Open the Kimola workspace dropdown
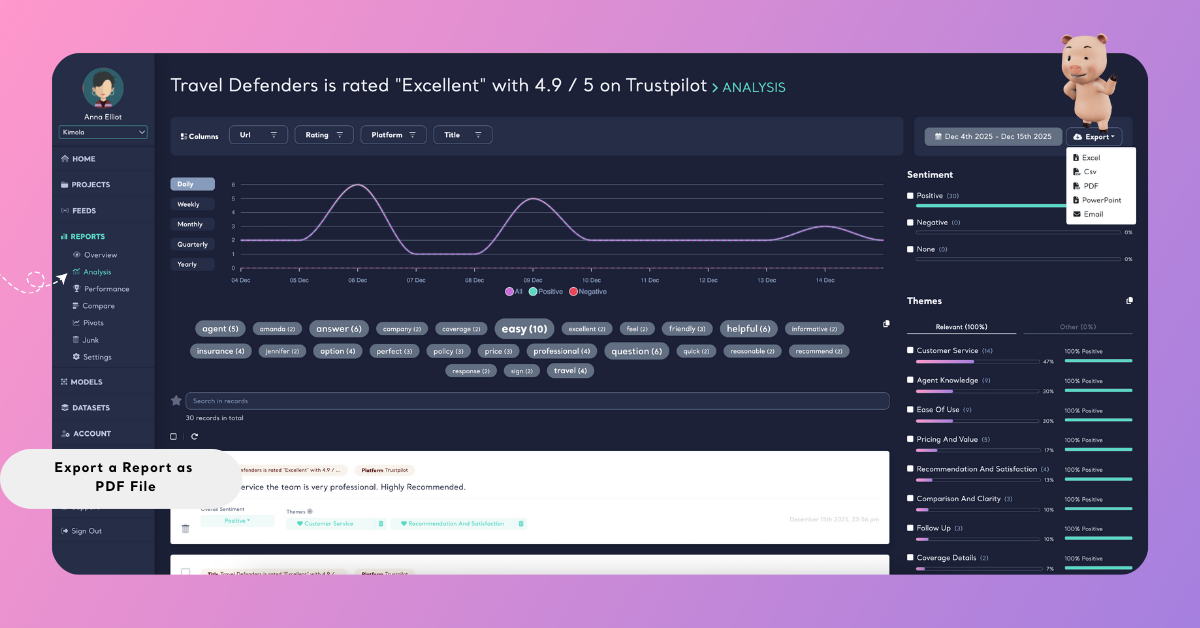Image resolution: width=1200 pixels, height=628 pixels. coord(103,131)
